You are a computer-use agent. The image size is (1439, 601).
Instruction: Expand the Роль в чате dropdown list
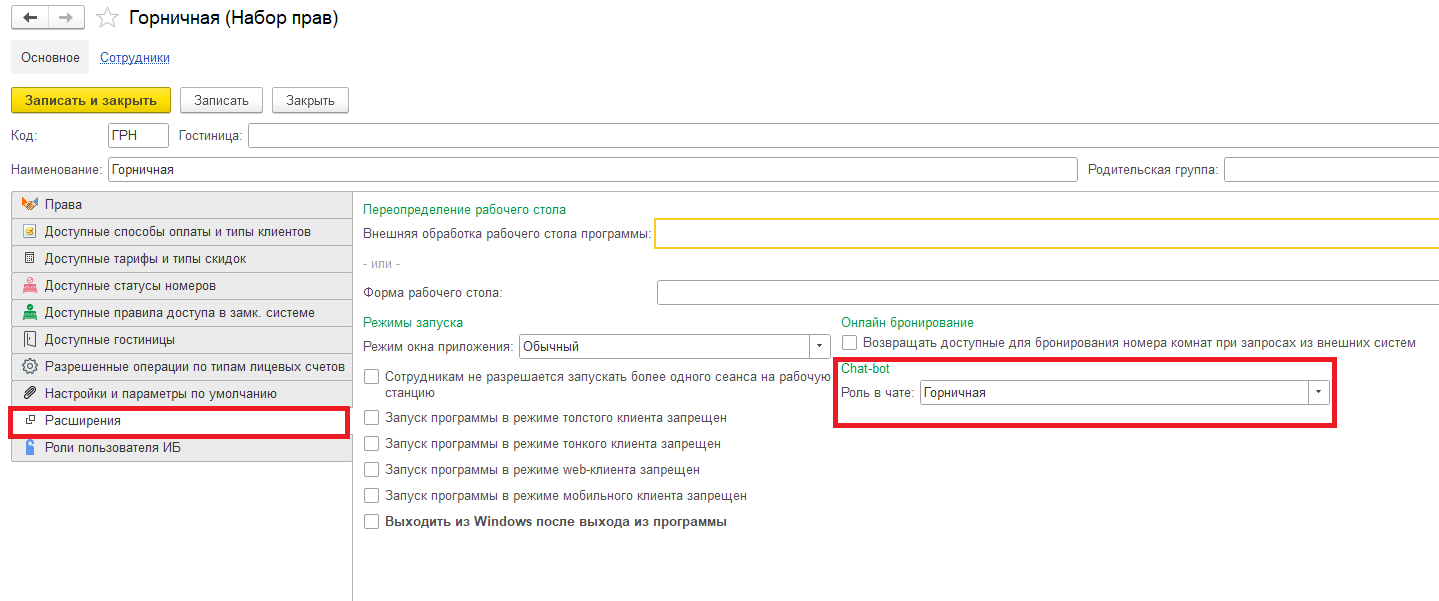click(x=1319, y=392)
